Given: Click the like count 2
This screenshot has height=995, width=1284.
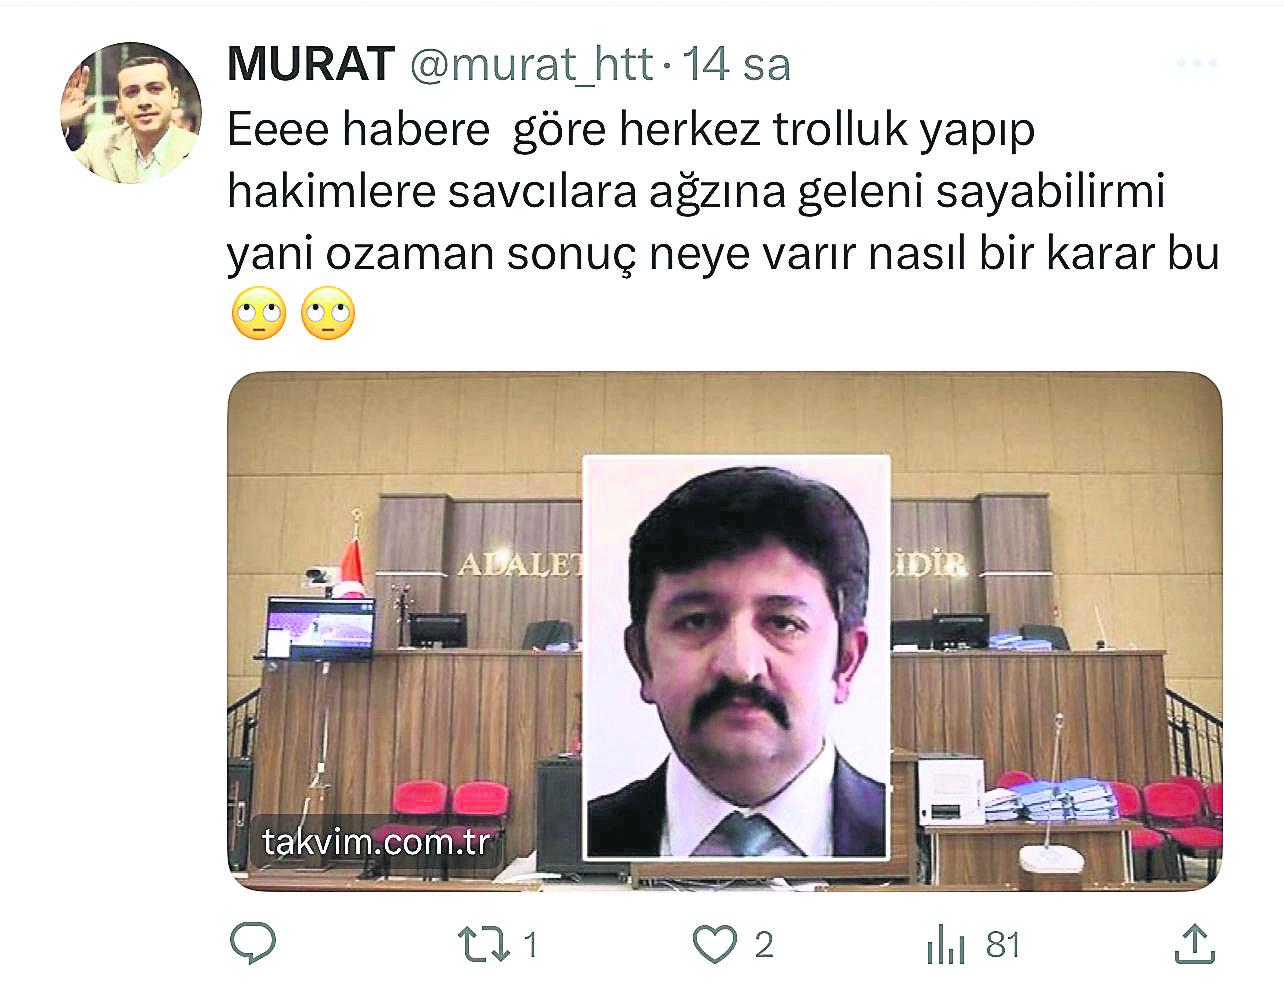Looking at the screenshot, I should click(764, 945).
